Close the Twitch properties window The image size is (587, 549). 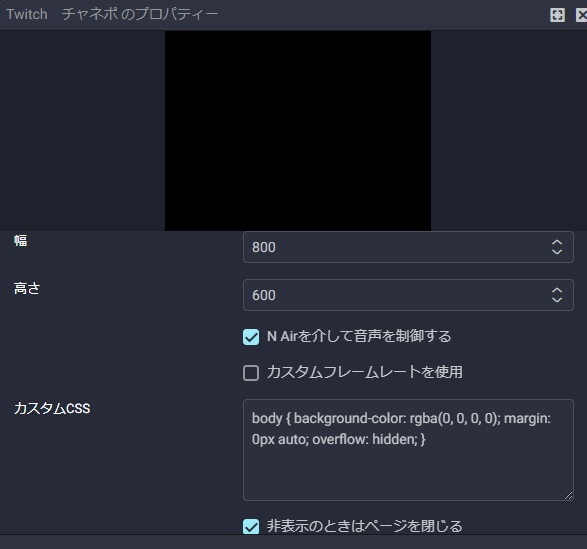pyautogui.click(x=581, y=15)
